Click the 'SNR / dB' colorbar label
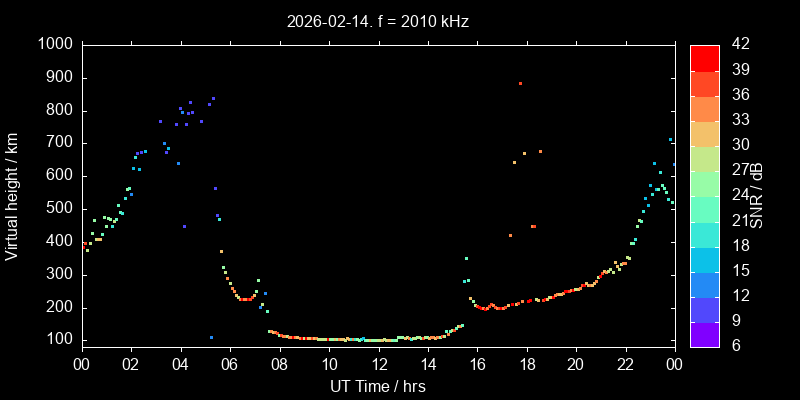 tap(757, 196)
